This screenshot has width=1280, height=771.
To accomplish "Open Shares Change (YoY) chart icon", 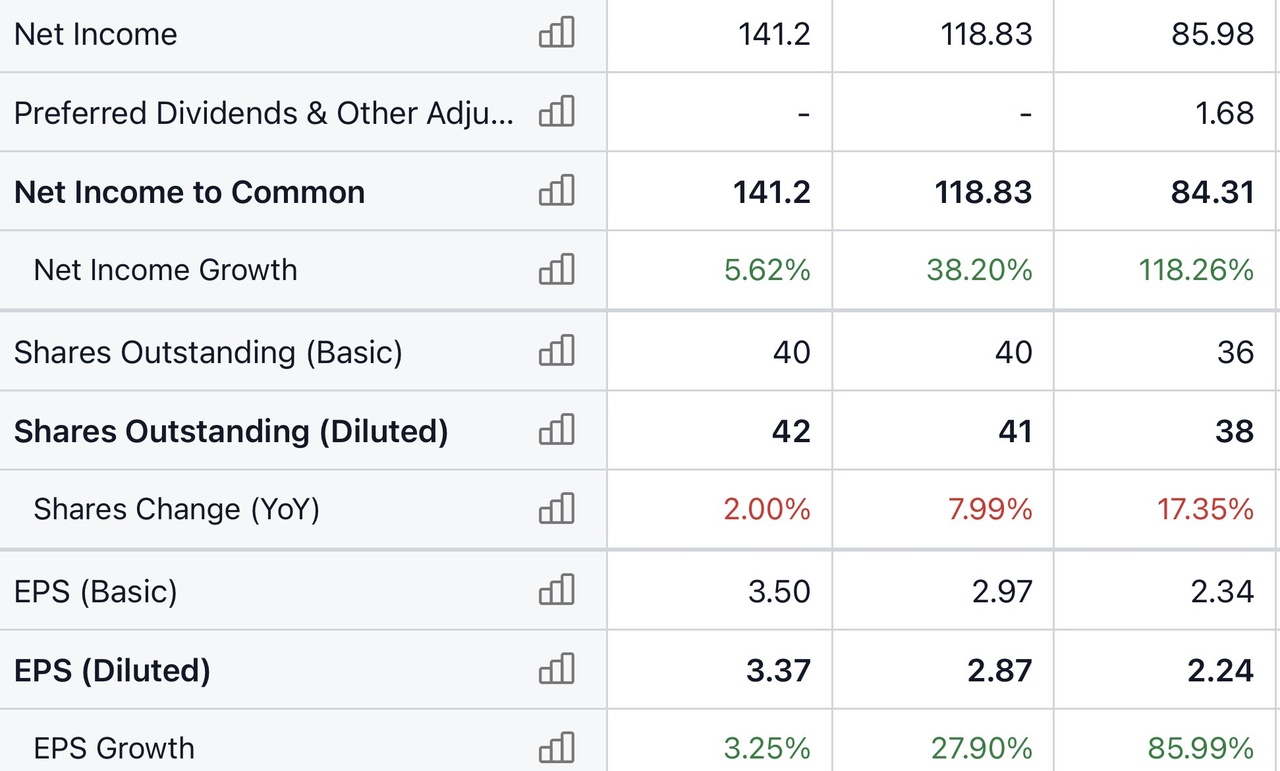I will (x=557, y=509).
